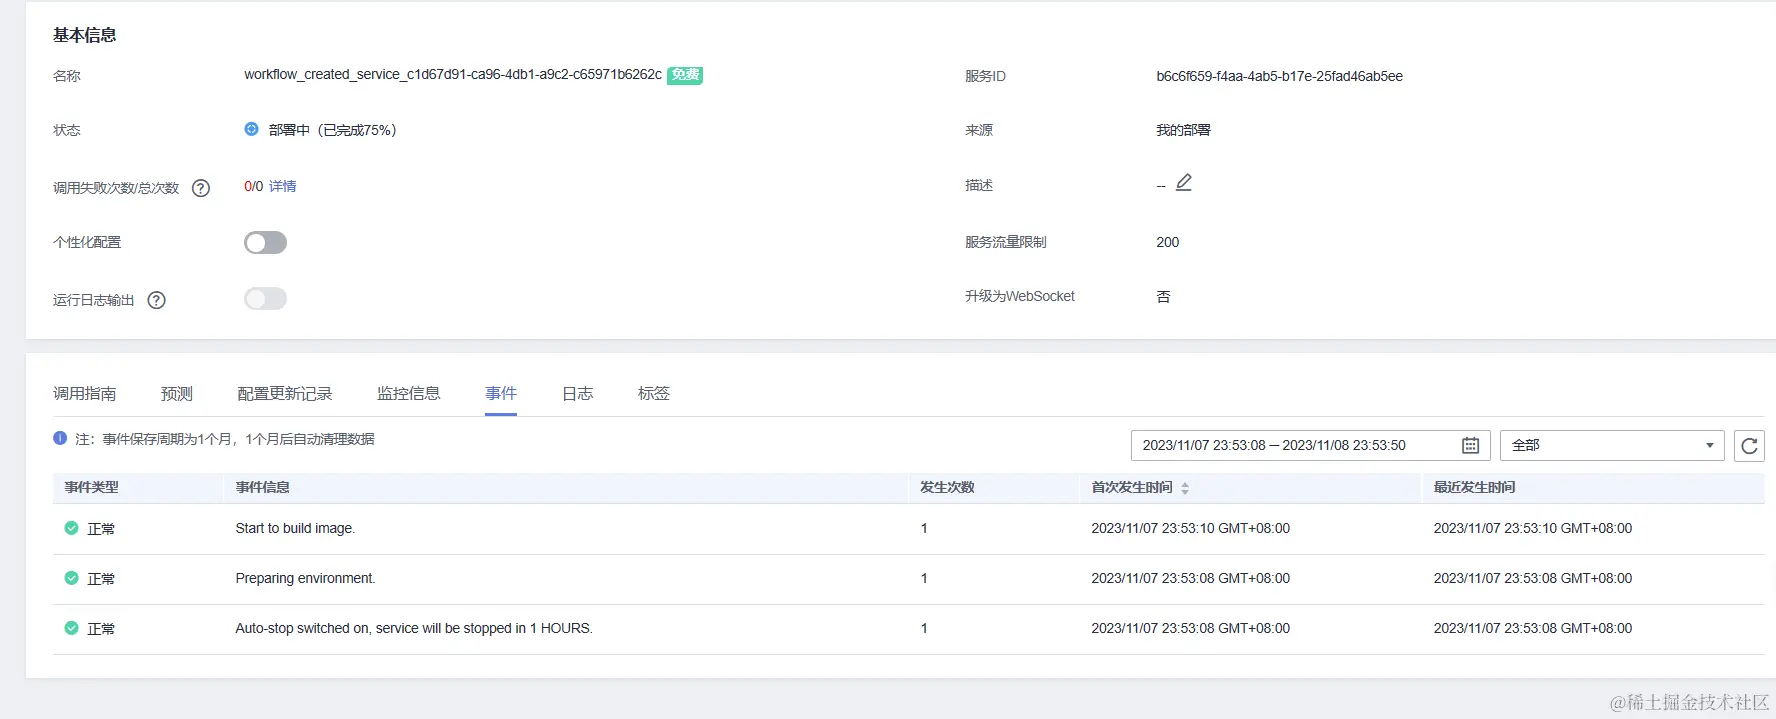Screen dimensions: 1776x719
Task: Switch to the 调用指南 tab
Action: [x=85, y=394]
